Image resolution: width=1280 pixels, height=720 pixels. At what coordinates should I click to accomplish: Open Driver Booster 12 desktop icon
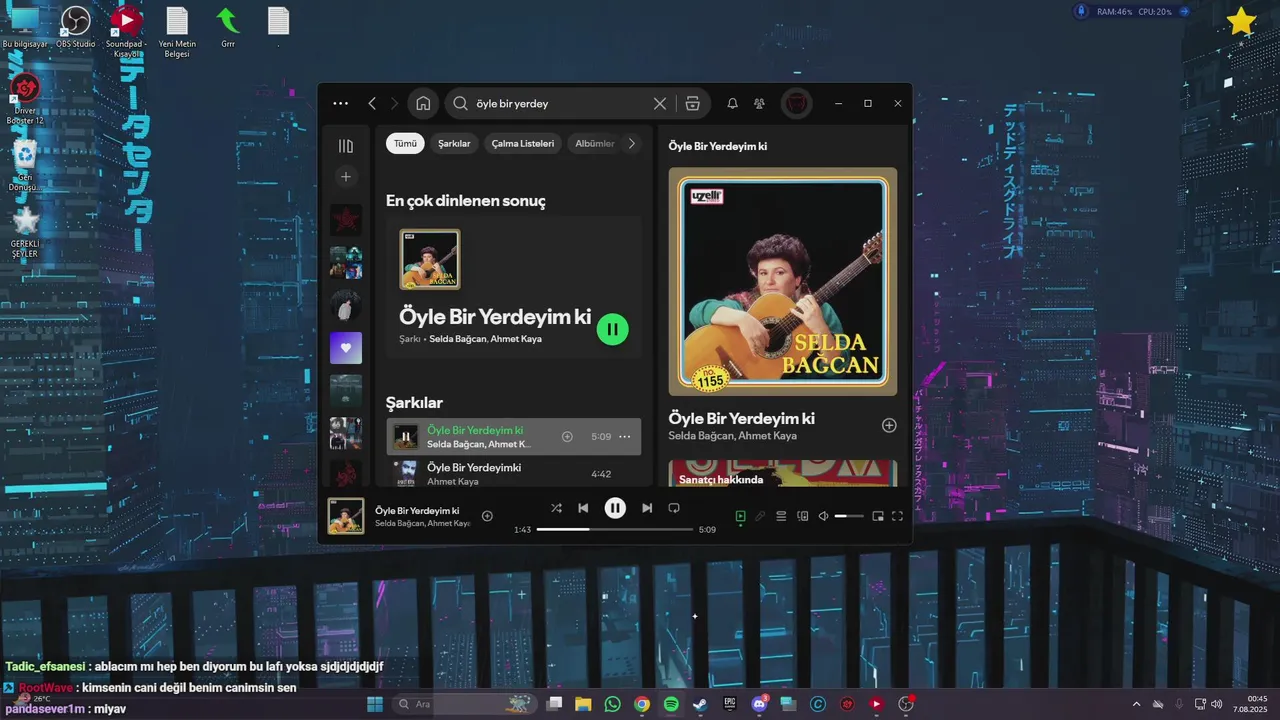point(25,98)
